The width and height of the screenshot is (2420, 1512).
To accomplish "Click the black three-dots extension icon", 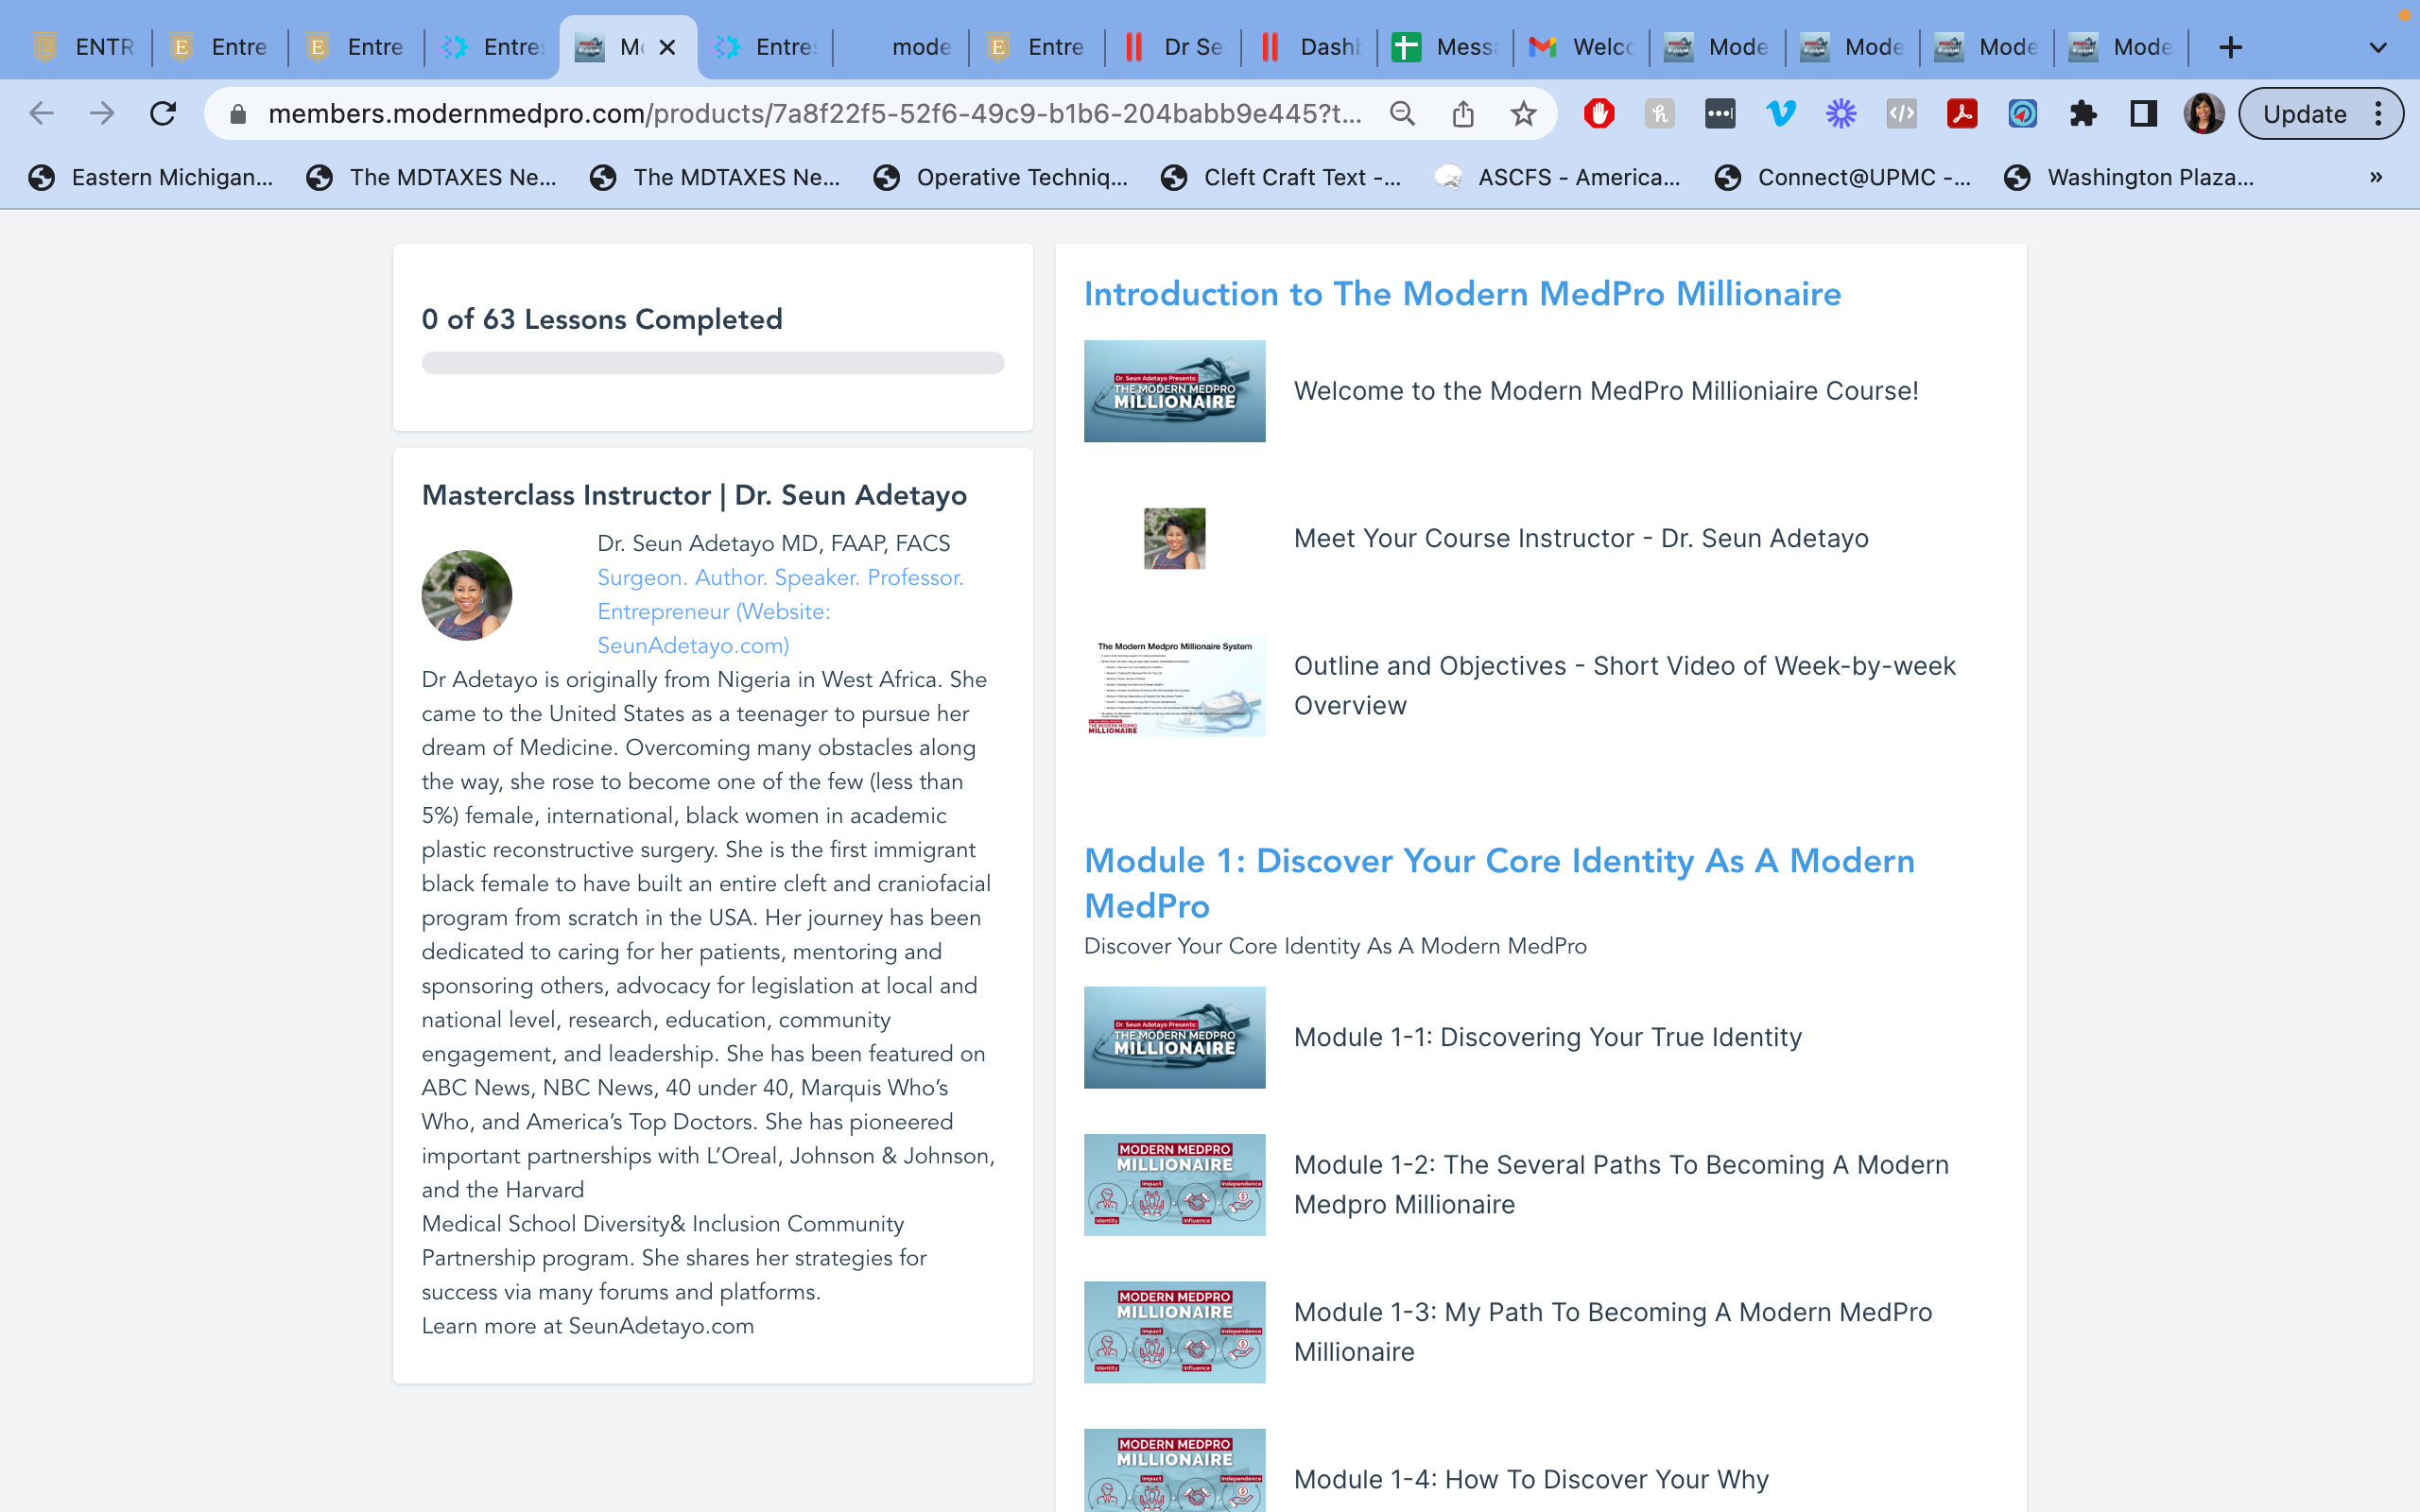I will pos(1720,114).
